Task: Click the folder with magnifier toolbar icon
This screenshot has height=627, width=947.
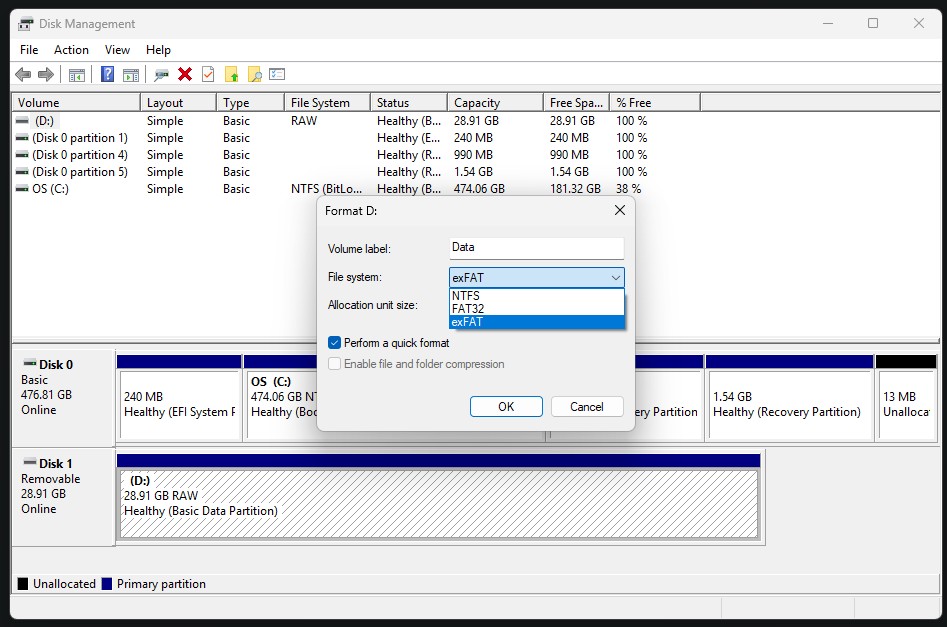Action: pos(253,73)
